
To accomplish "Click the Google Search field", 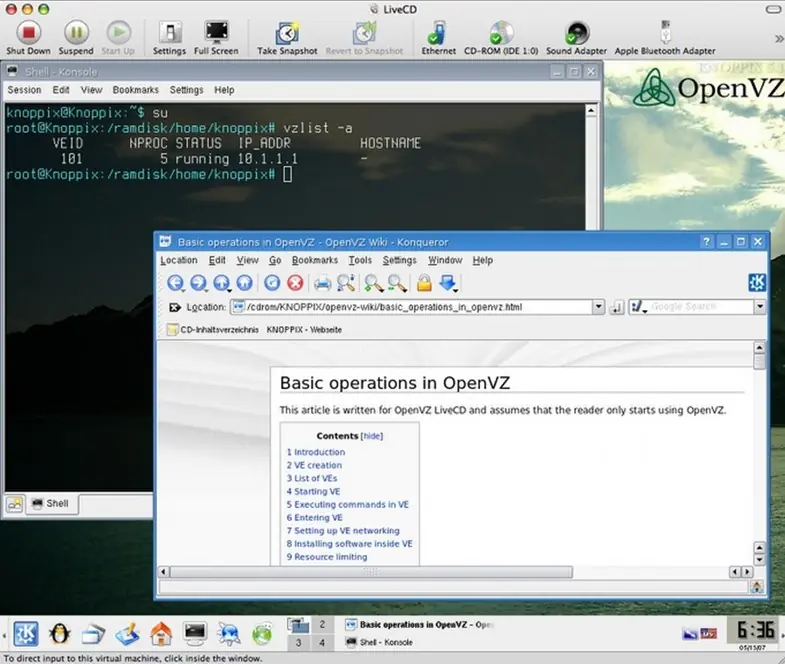I will 701,307.
